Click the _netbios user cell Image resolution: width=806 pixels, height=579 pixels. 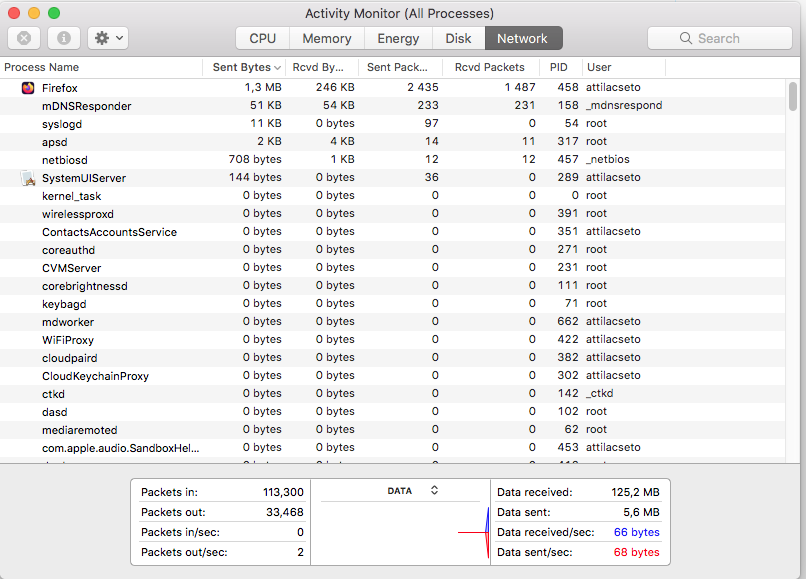point(608,159)
